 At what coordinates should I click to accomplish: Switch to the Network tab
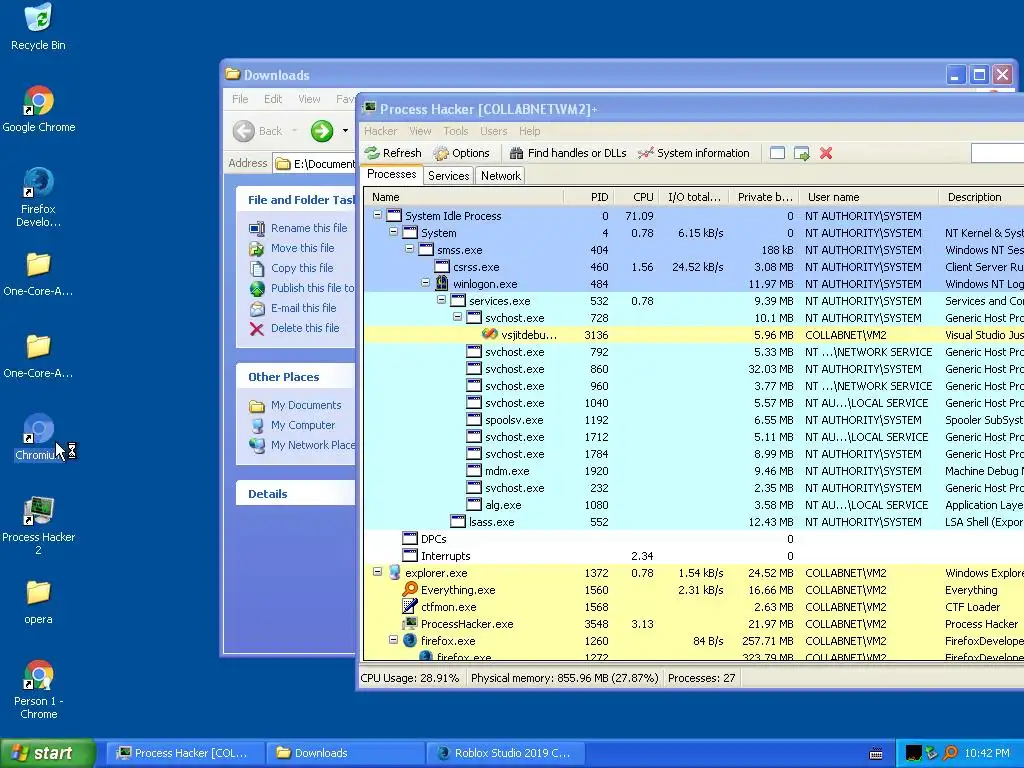tap(501, 176)
